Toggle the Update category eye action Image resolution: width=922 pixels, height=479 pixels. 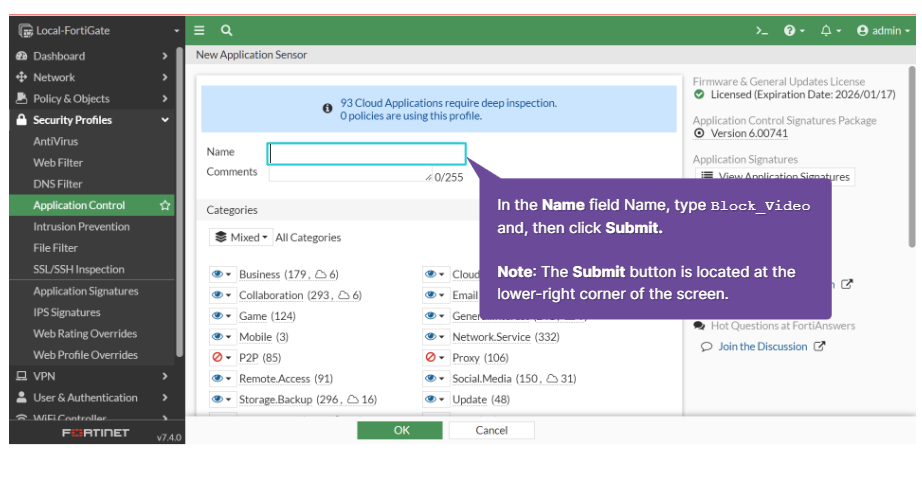436,399
